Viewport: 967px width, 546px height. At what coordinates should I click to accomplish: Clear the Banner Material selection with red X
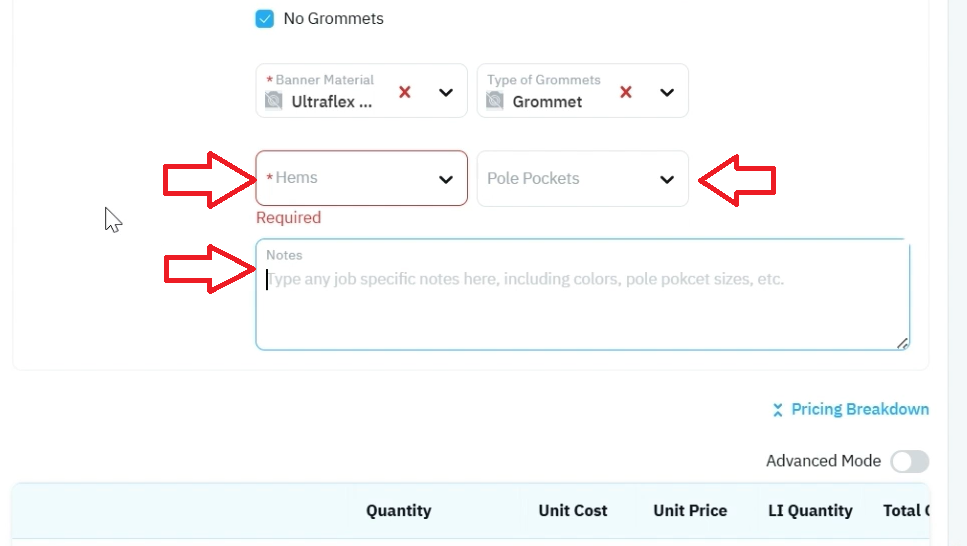point(405,92)
